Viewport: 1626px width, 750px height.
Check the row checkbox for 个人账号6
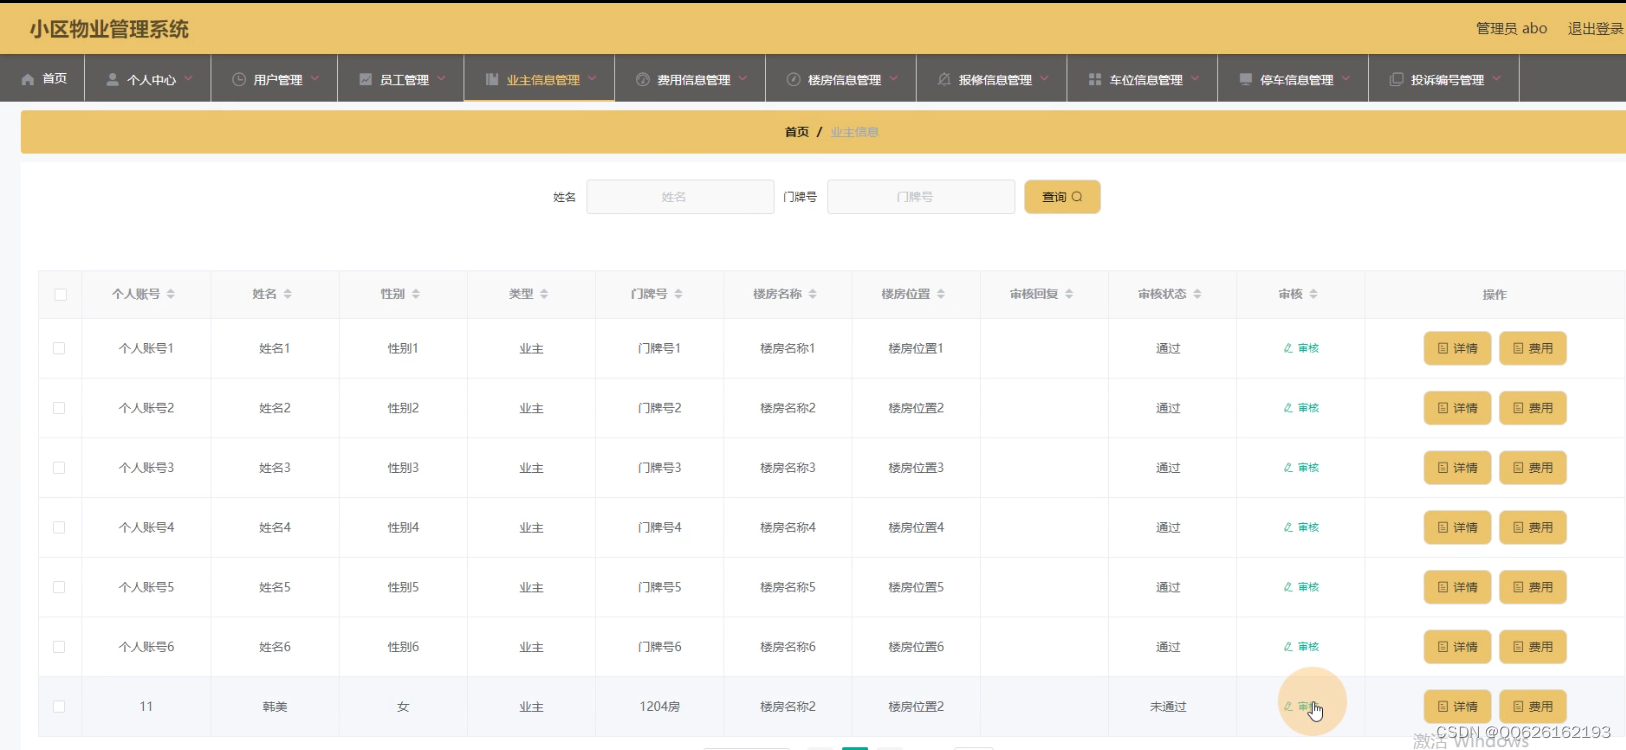coord(59,647)
